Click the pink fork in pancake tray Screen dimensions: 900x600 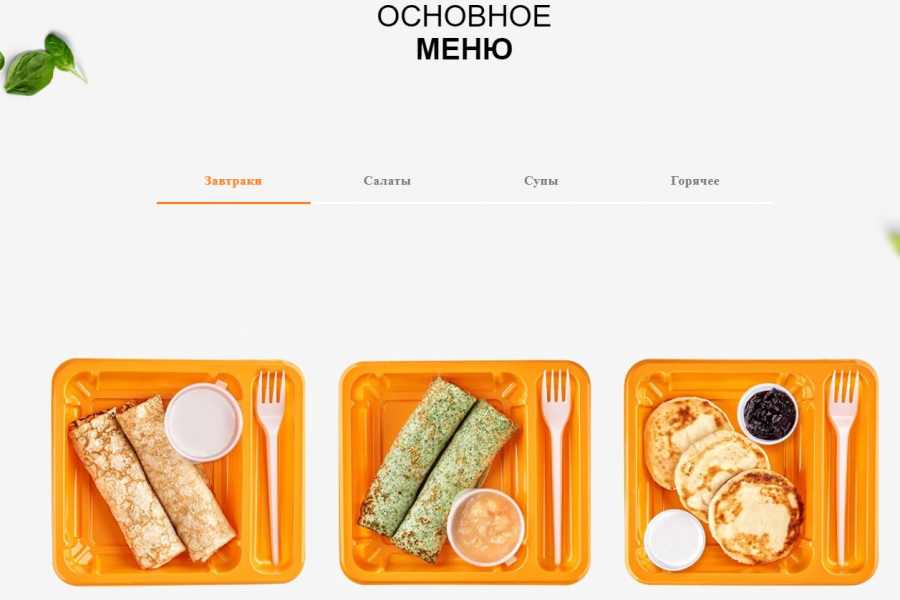pyautogui.click(x=843, y=465)
